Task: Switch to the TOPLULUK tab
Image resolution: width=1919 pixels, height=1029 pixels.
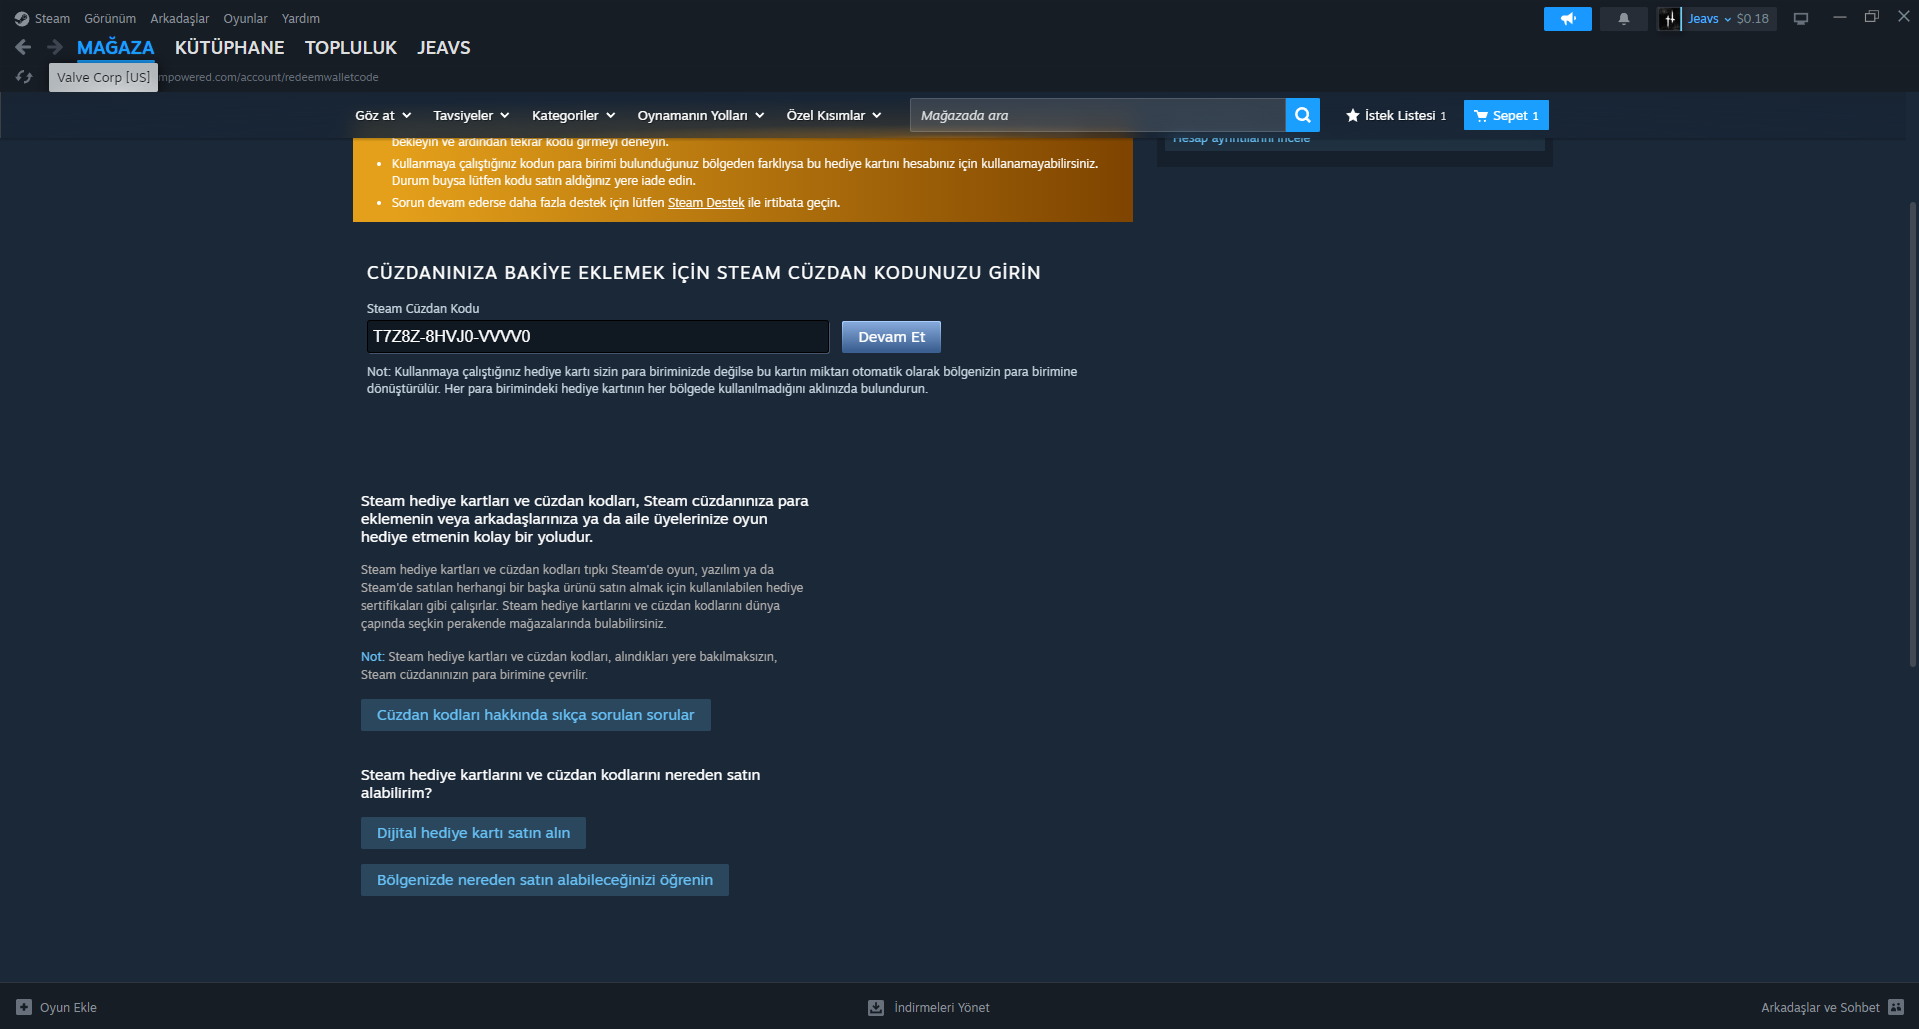Action: [x=351, y=48]
